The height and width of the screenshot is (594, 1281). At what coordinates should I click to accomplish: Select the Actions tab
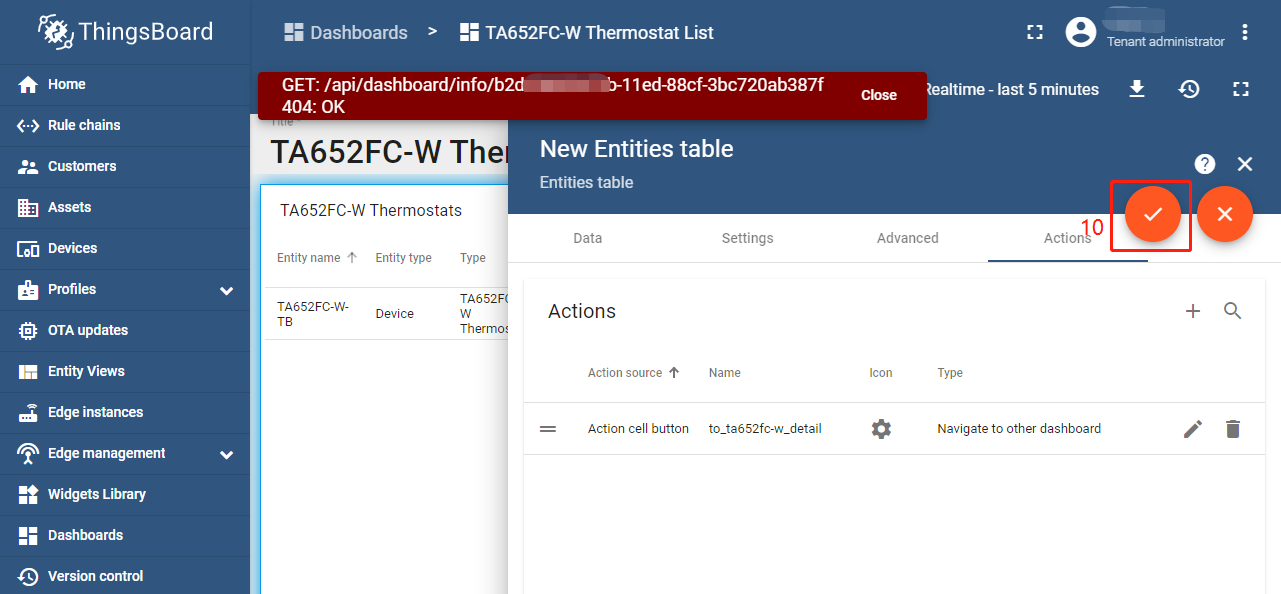[1068, 238]
